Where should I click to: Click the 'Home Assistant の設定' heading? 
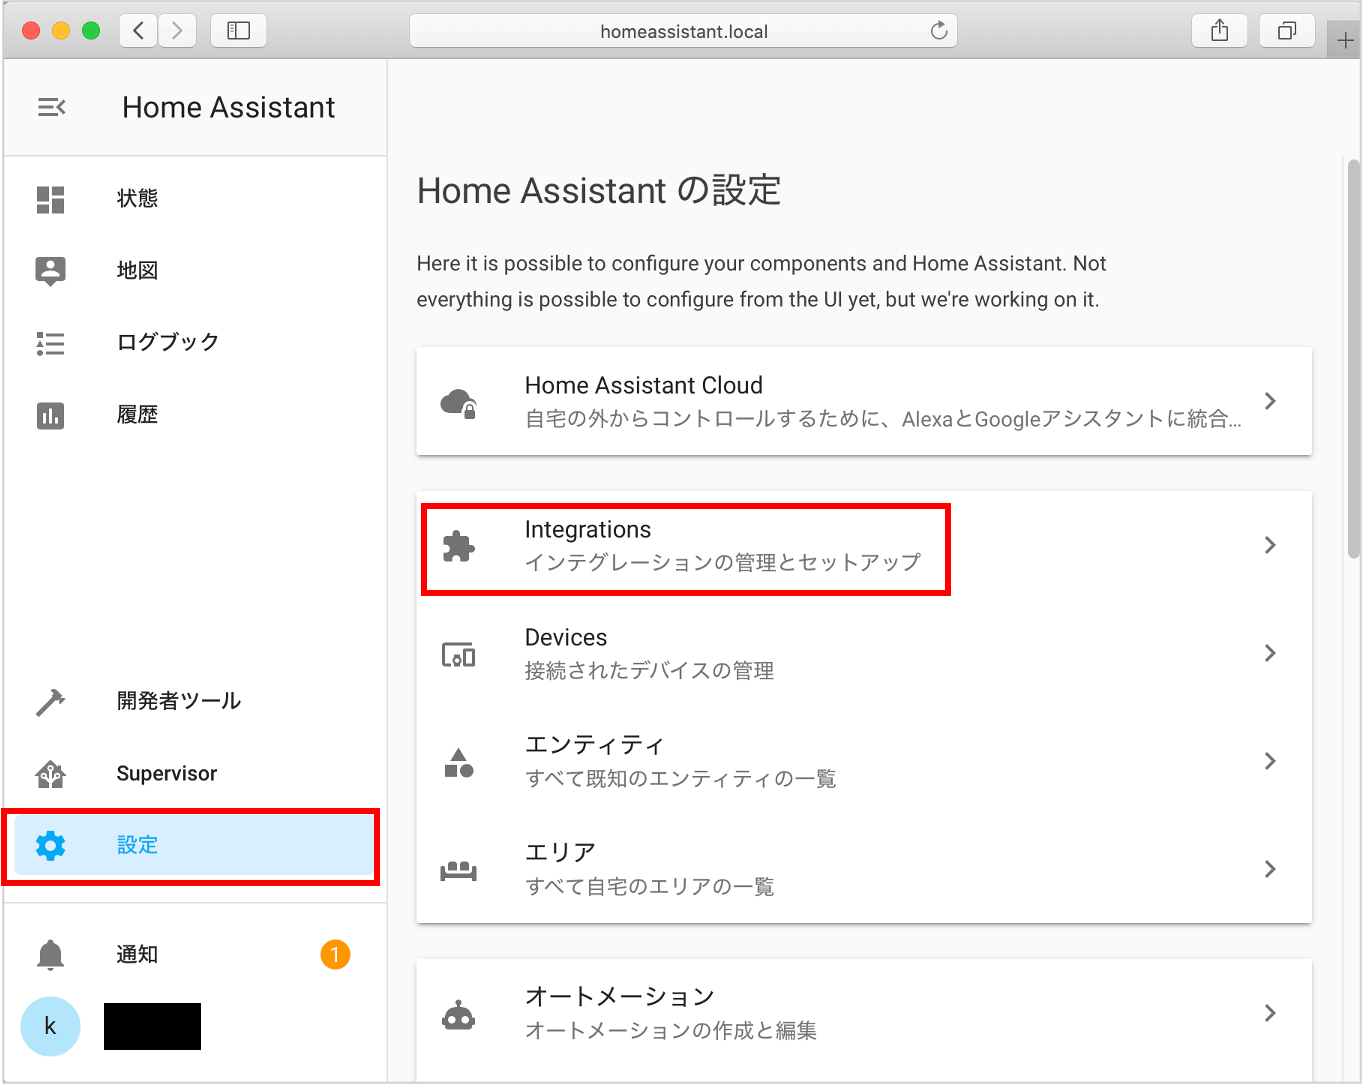click(599, 190)
